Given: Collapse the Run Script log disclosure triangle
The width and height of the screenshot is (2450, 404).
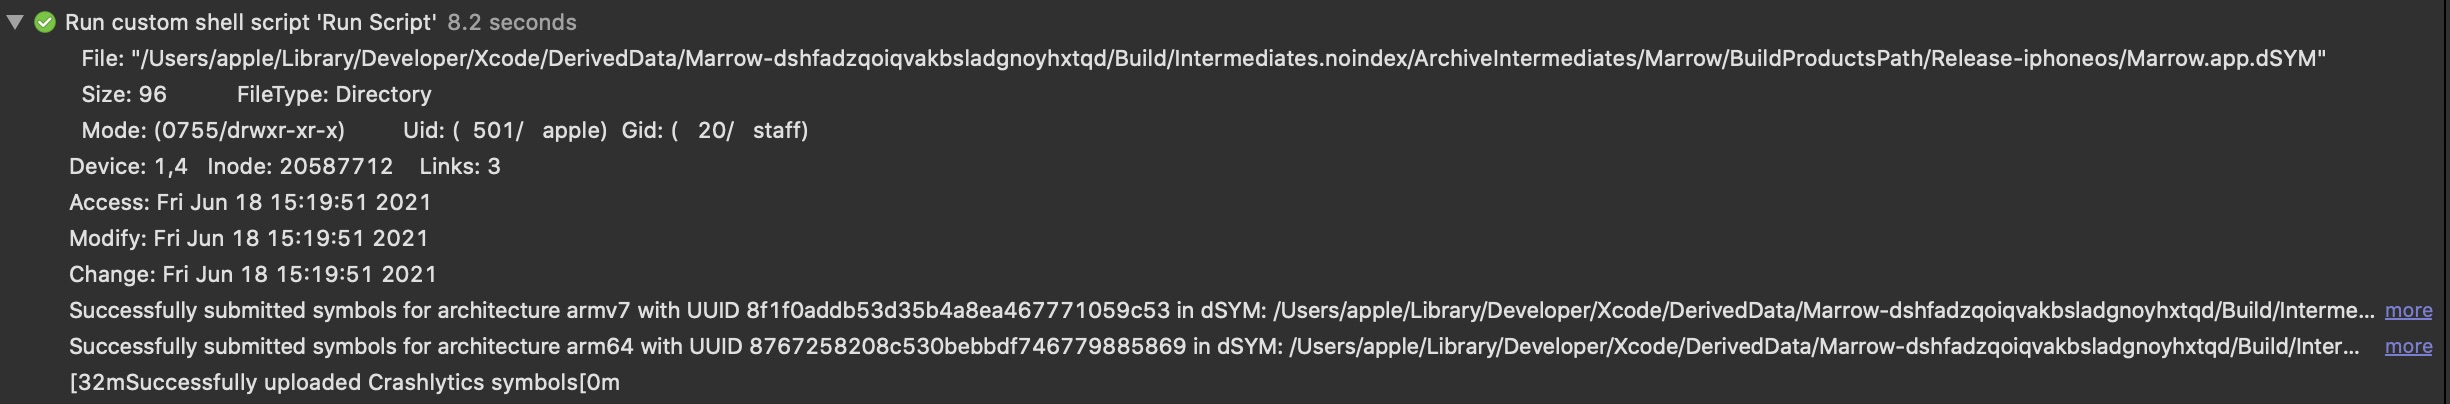Looking at the screenshot, I should (x=15, y=22).
